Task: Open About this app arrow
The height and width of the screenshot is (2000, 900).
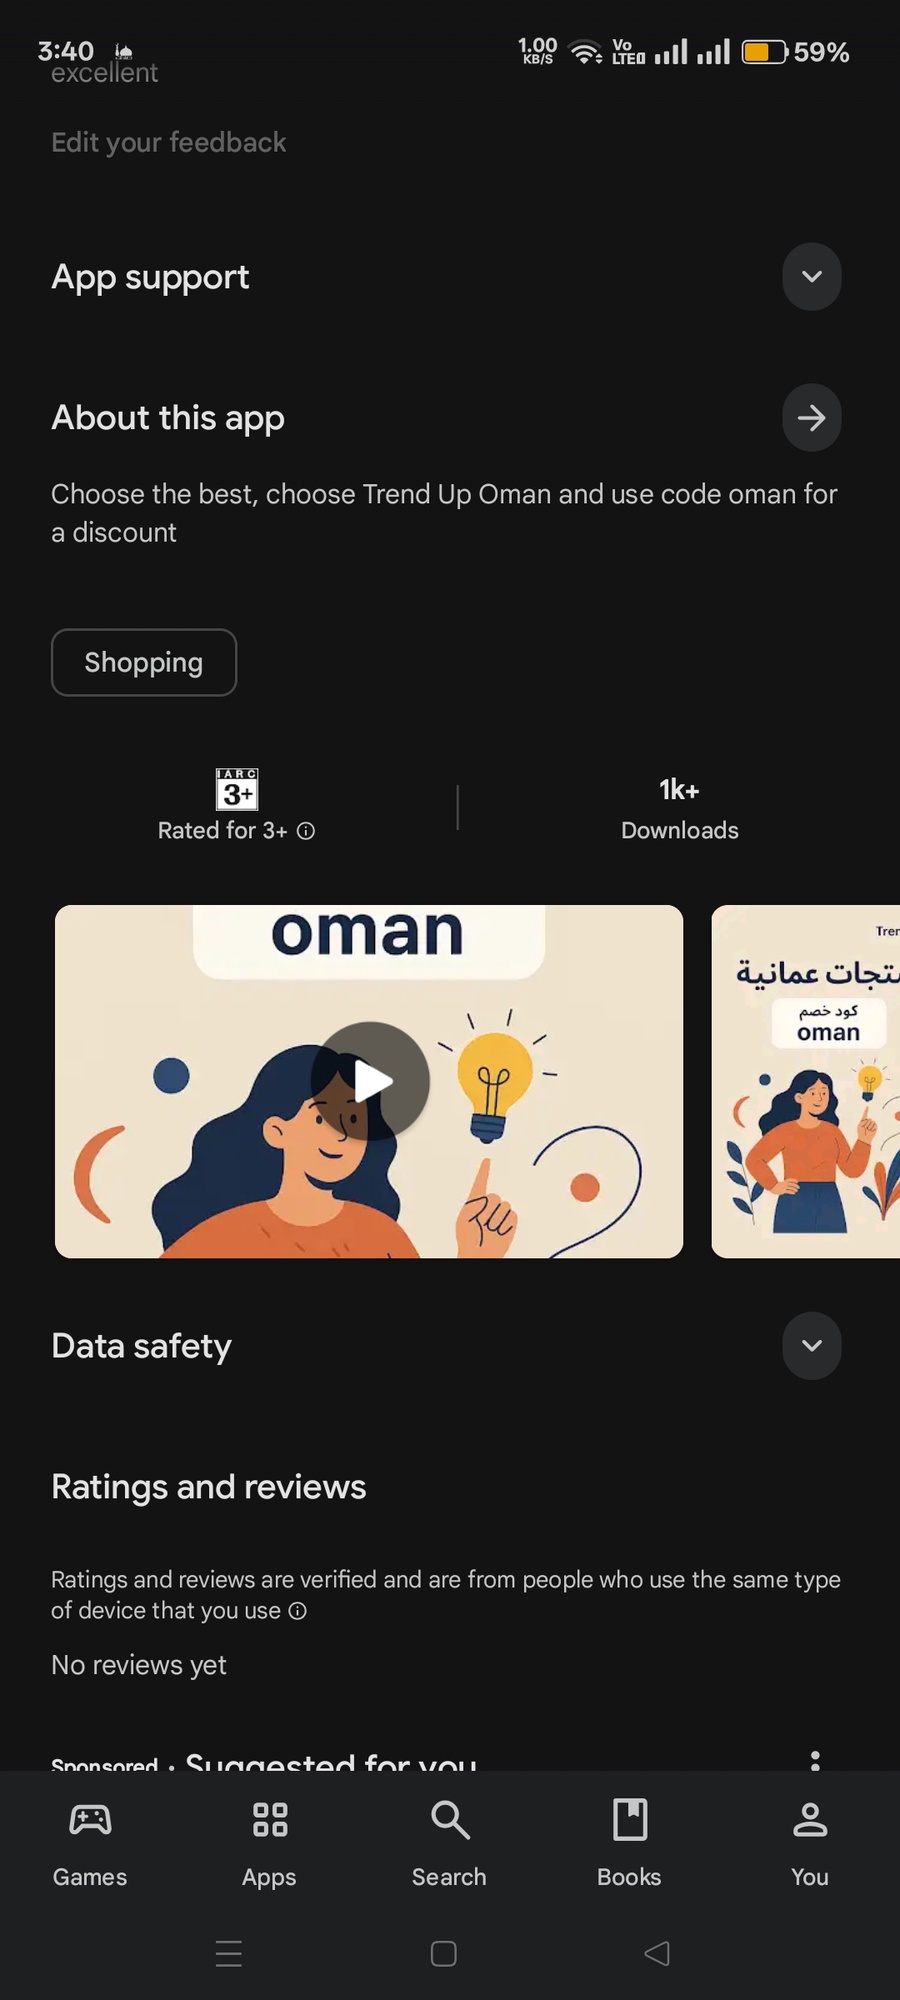Action: 811,417
